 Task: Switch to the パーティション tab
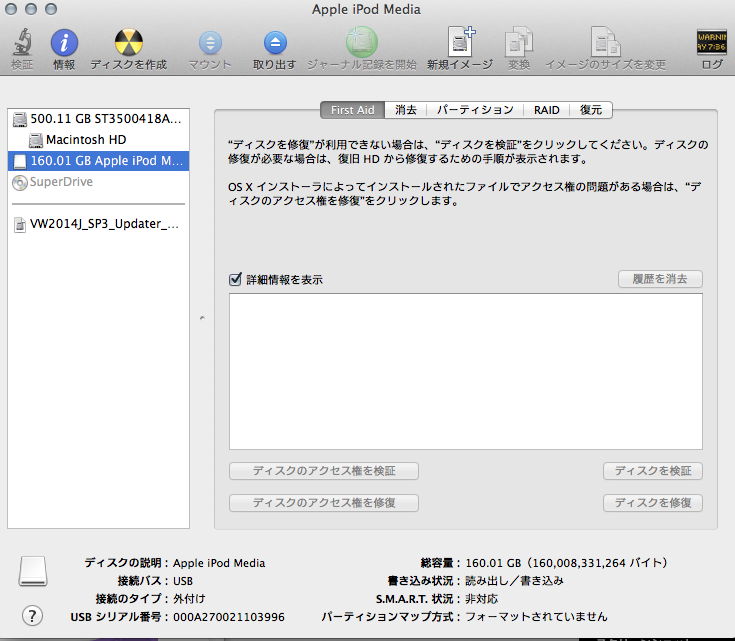click(475, 110)
